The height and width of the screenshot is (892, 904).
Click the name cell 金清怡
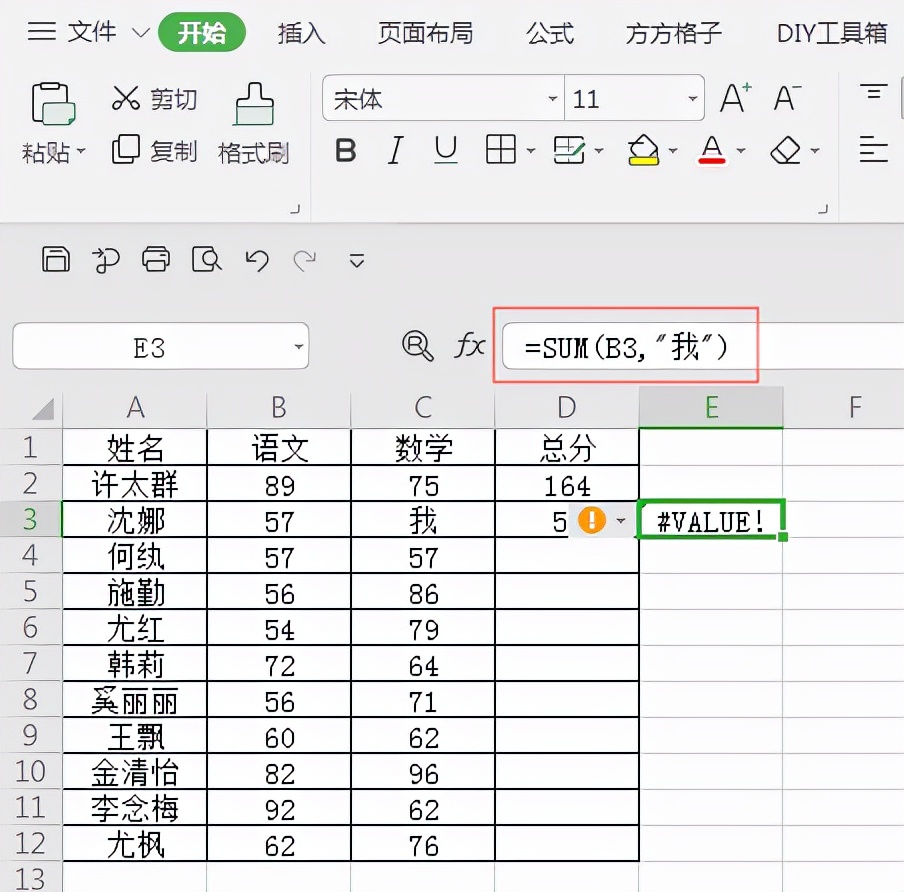135,772
